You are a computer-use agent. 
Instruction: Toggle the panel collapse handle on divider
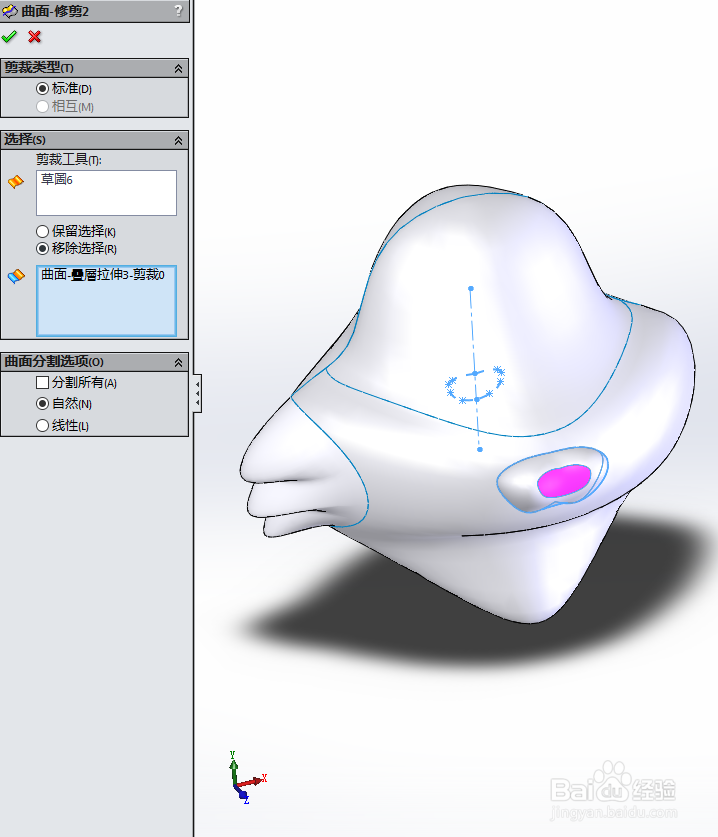coord(198,393)
